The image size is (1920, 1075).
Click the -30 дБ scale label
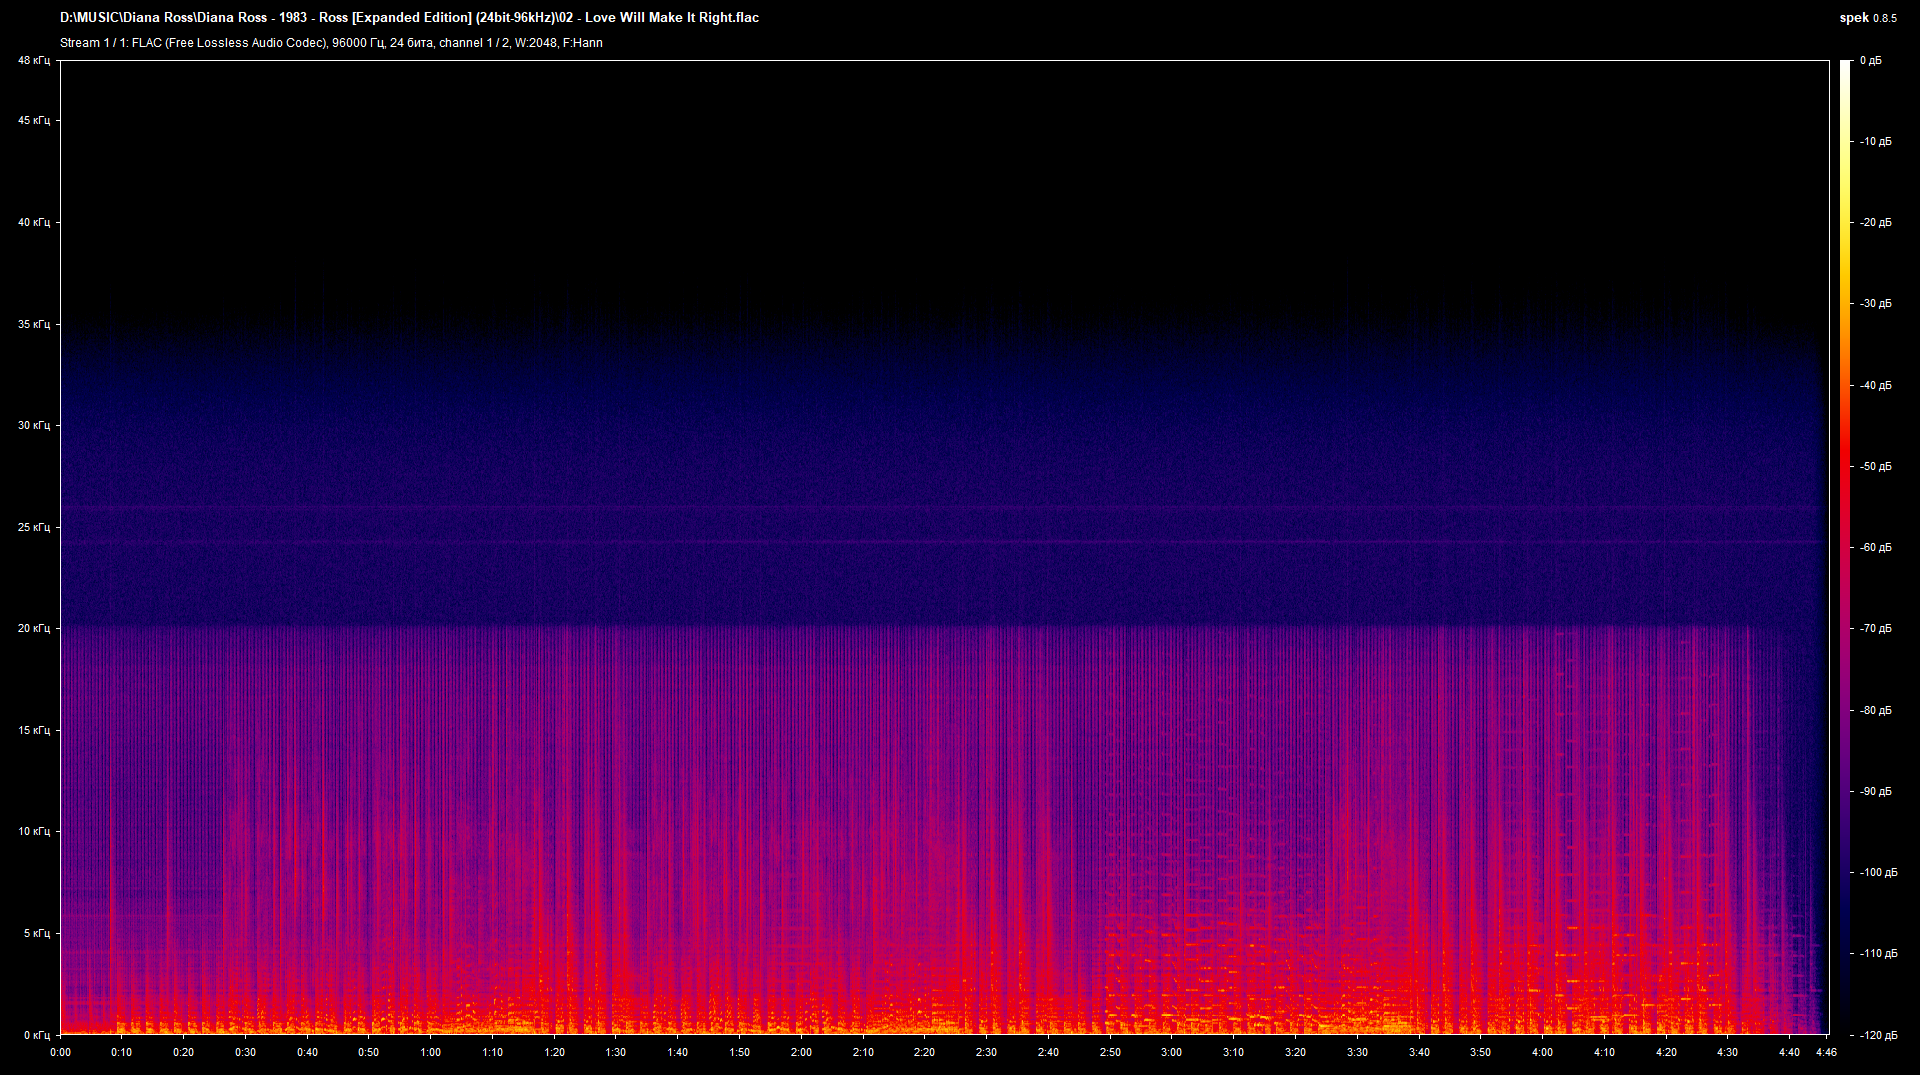pyautogui.click(x=1876, y=304)
